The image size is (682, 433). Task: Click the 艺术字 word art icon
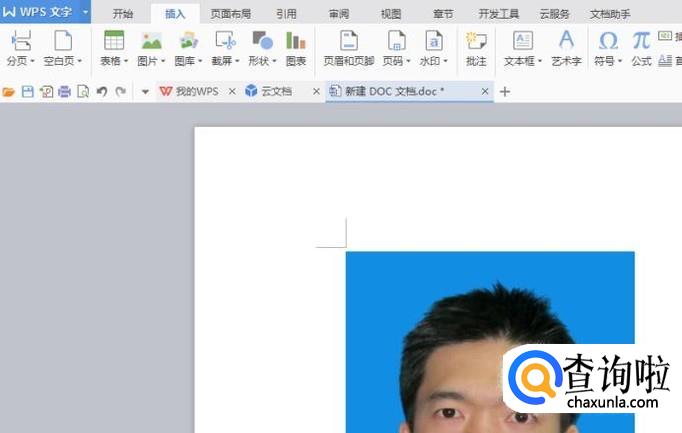pyautogui.click(x=566, y=41)
